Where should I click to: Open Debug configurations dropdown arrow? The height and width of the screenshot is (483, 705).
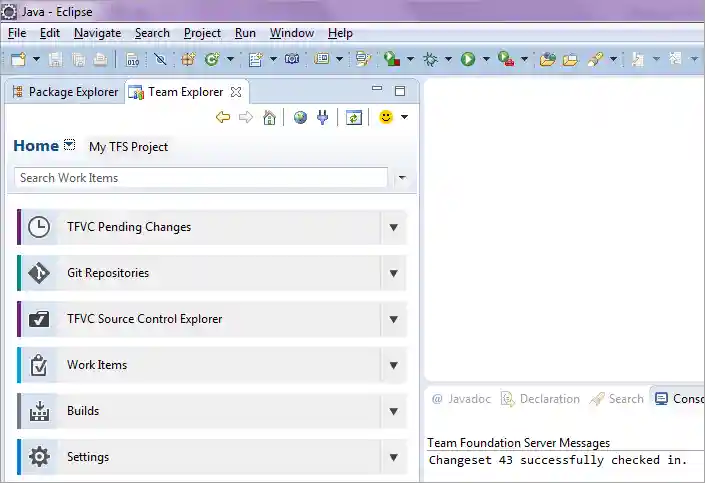pos(448,59)
